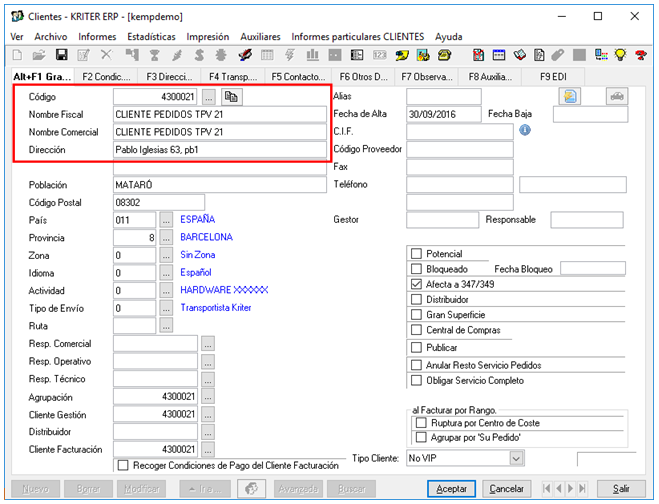
Task: Click the blue info icon next to C.I.F.
Action: (524, 130)
